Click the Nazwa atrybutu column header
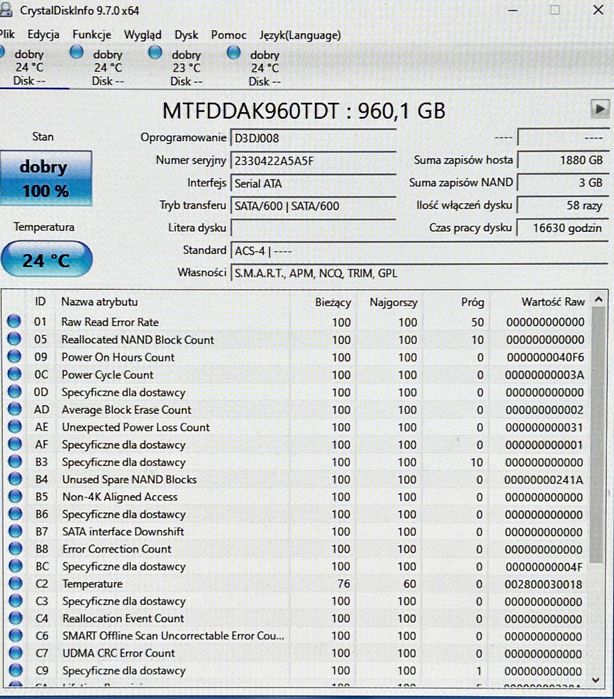Screen dimensions: 614x699 (99, 302)
